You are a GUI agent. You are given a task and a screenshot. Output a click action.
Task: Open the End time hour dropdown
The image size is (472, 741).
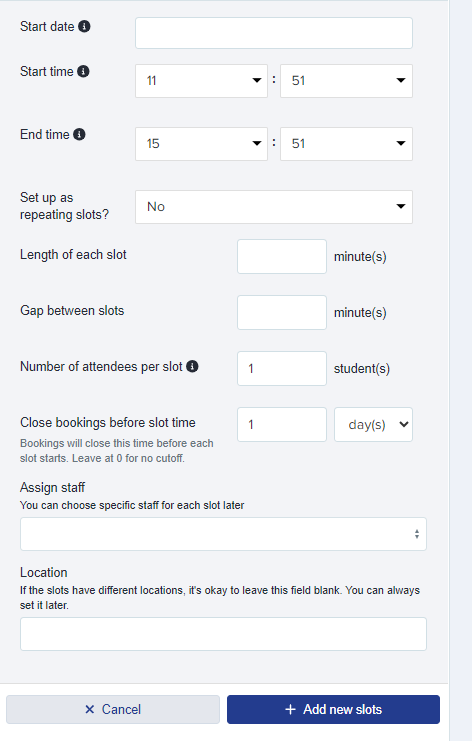point(201,144)
